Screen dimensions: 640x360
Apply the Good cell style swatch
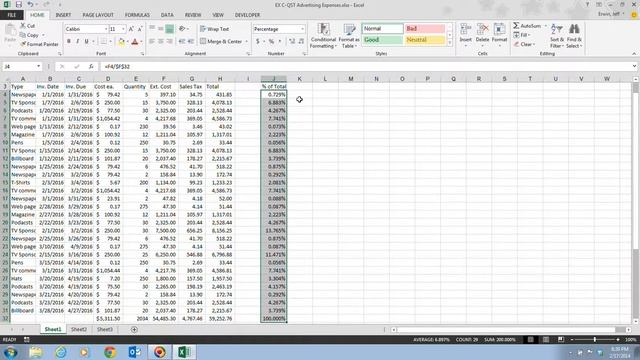[382, 40]
